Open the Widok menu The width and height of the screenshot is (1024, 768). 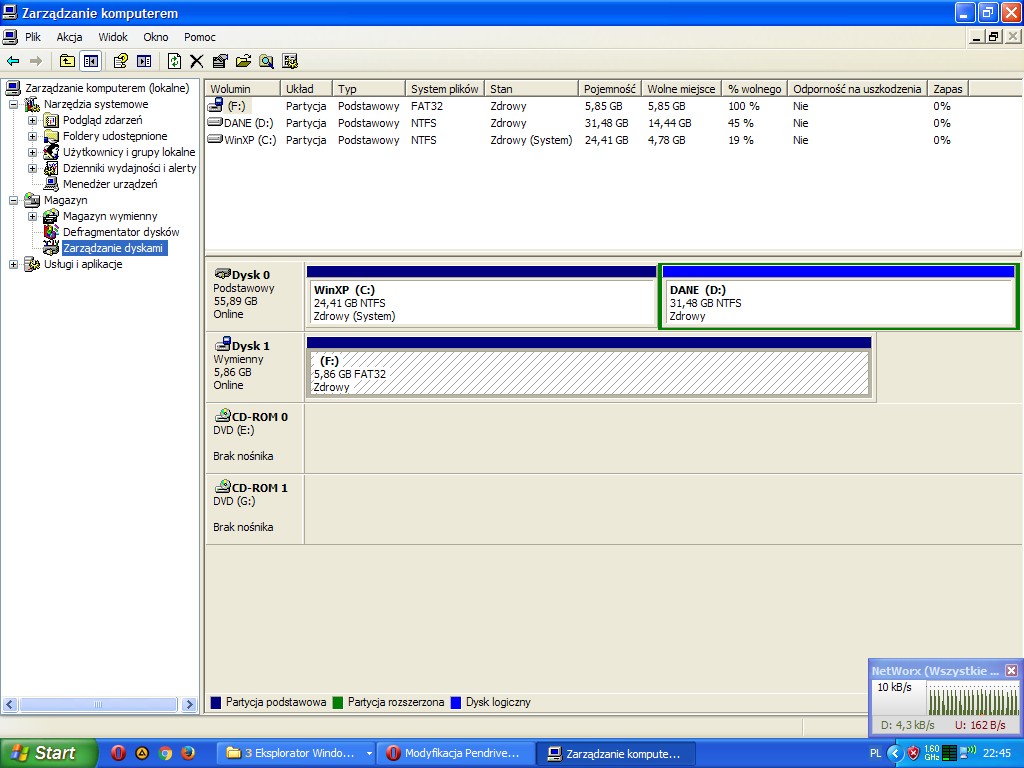pos(113,37)
